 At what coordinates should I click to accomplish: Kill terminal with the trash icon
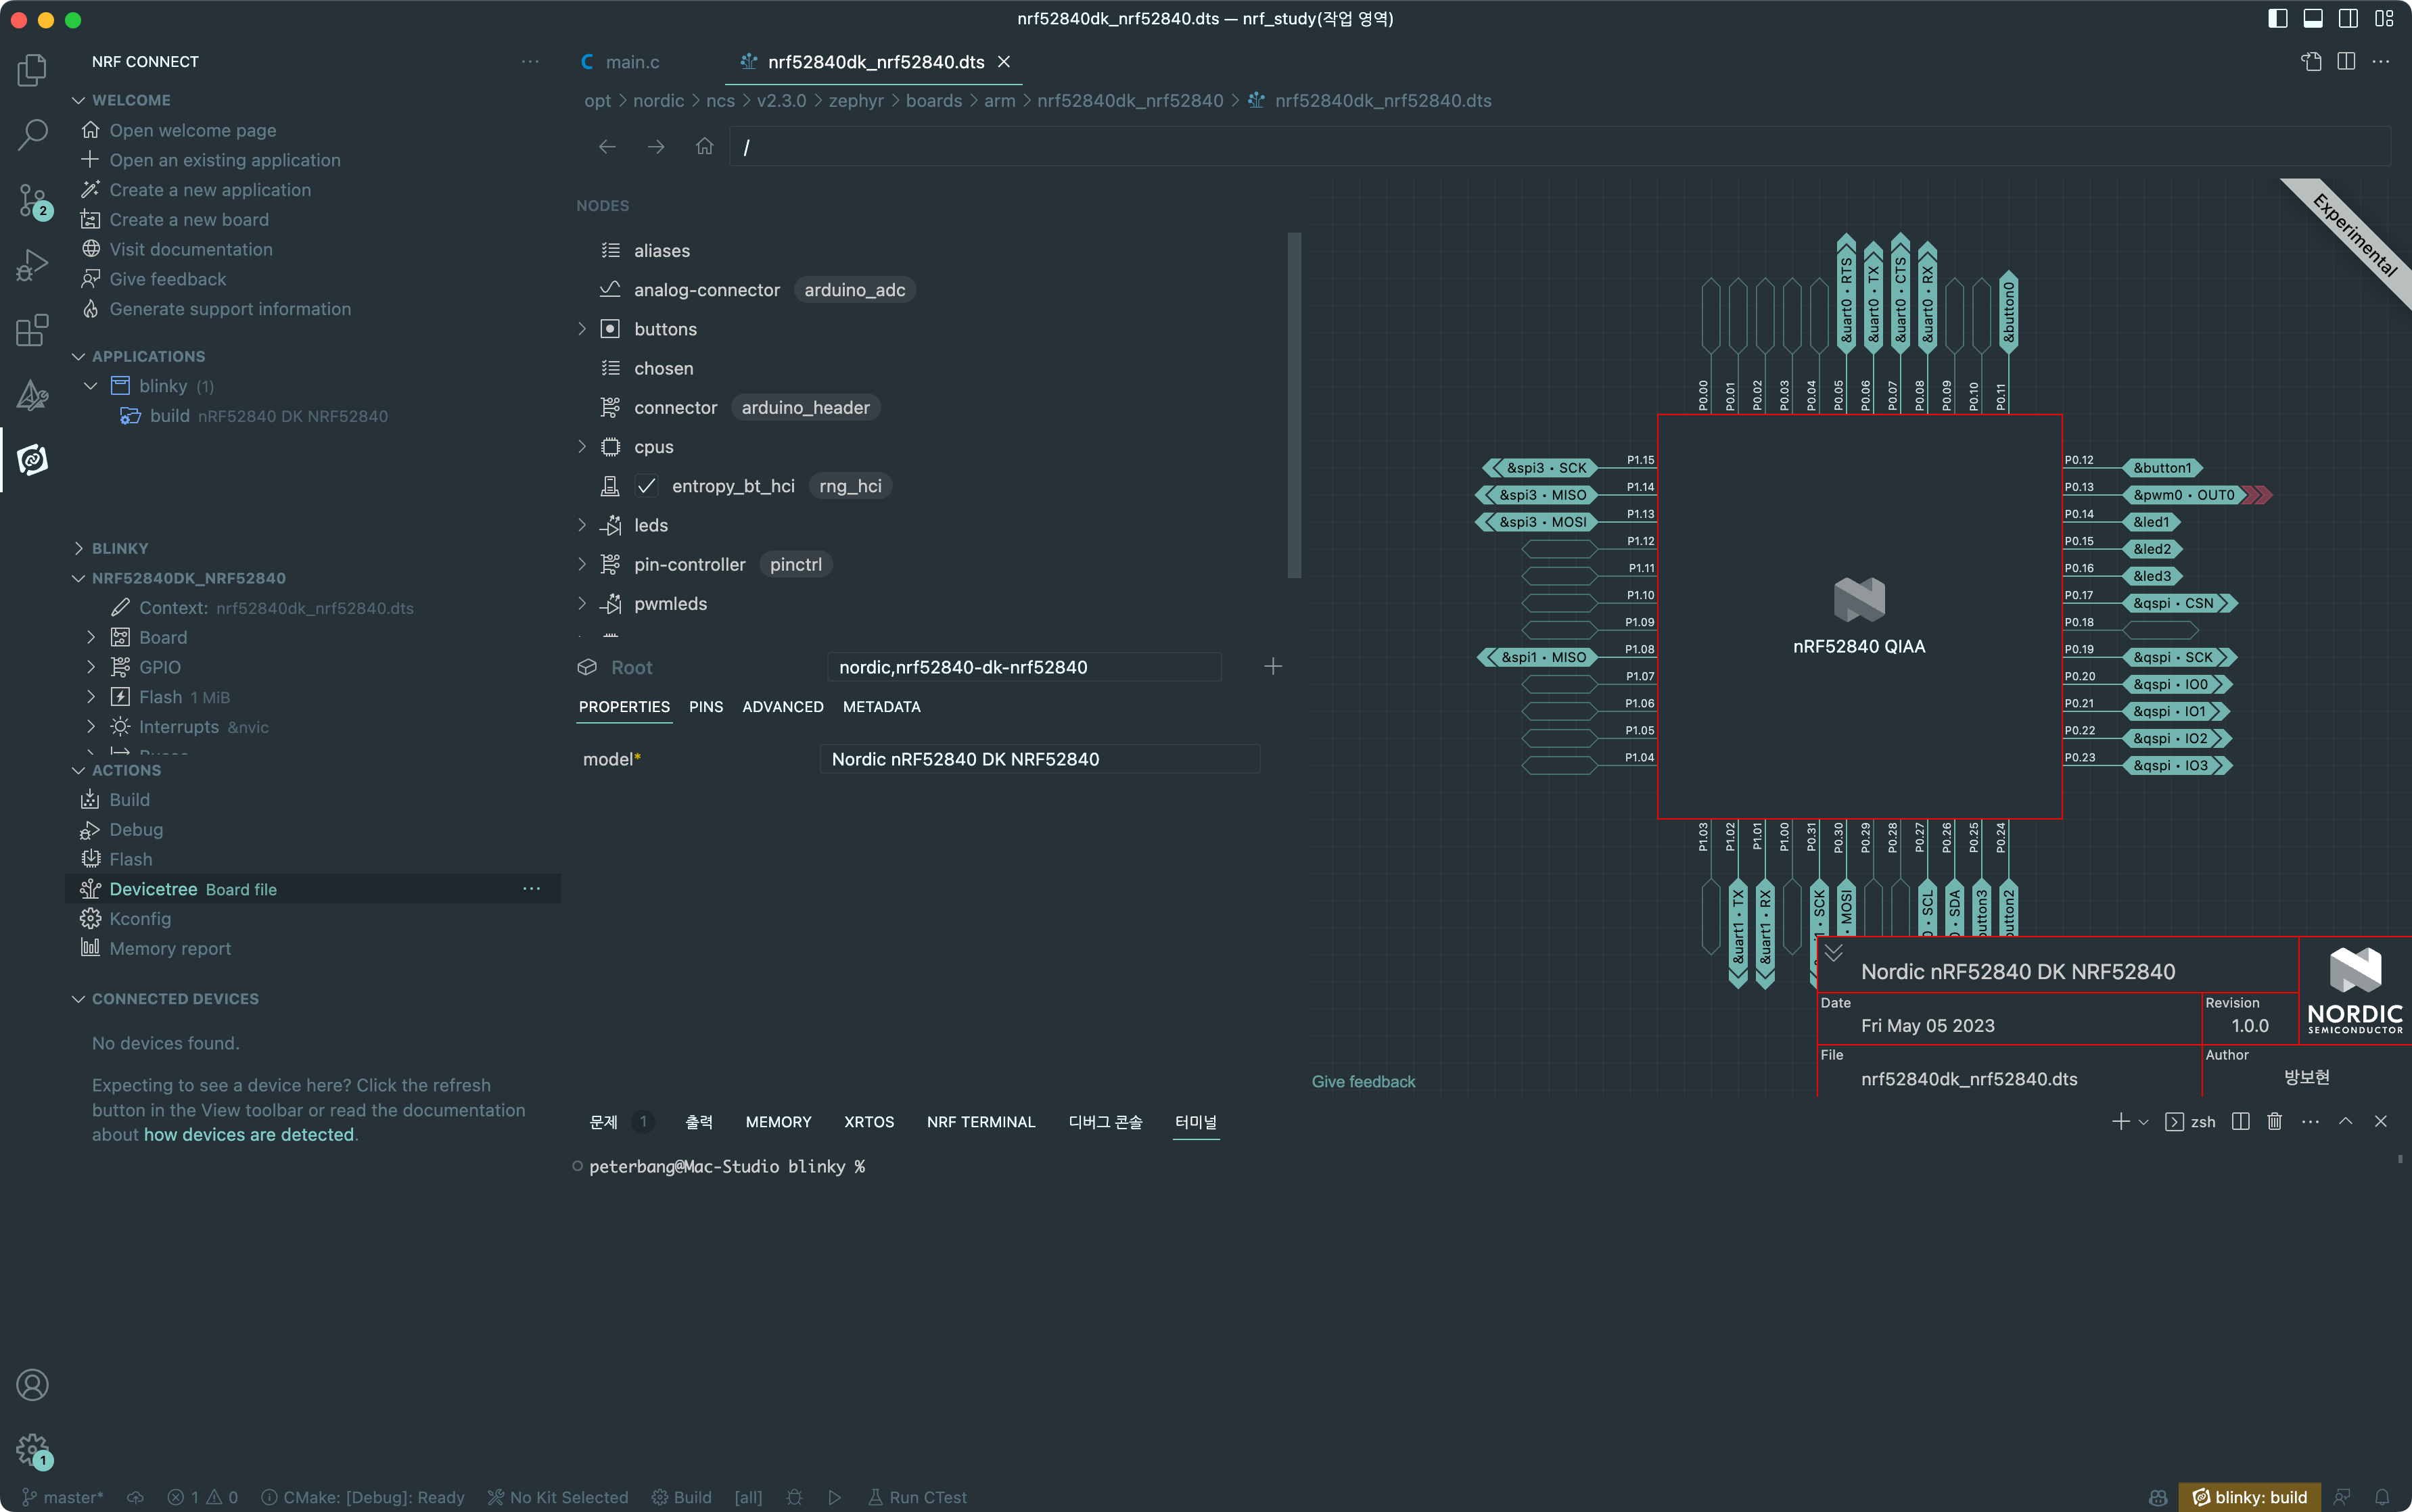click(2274, 1122)
